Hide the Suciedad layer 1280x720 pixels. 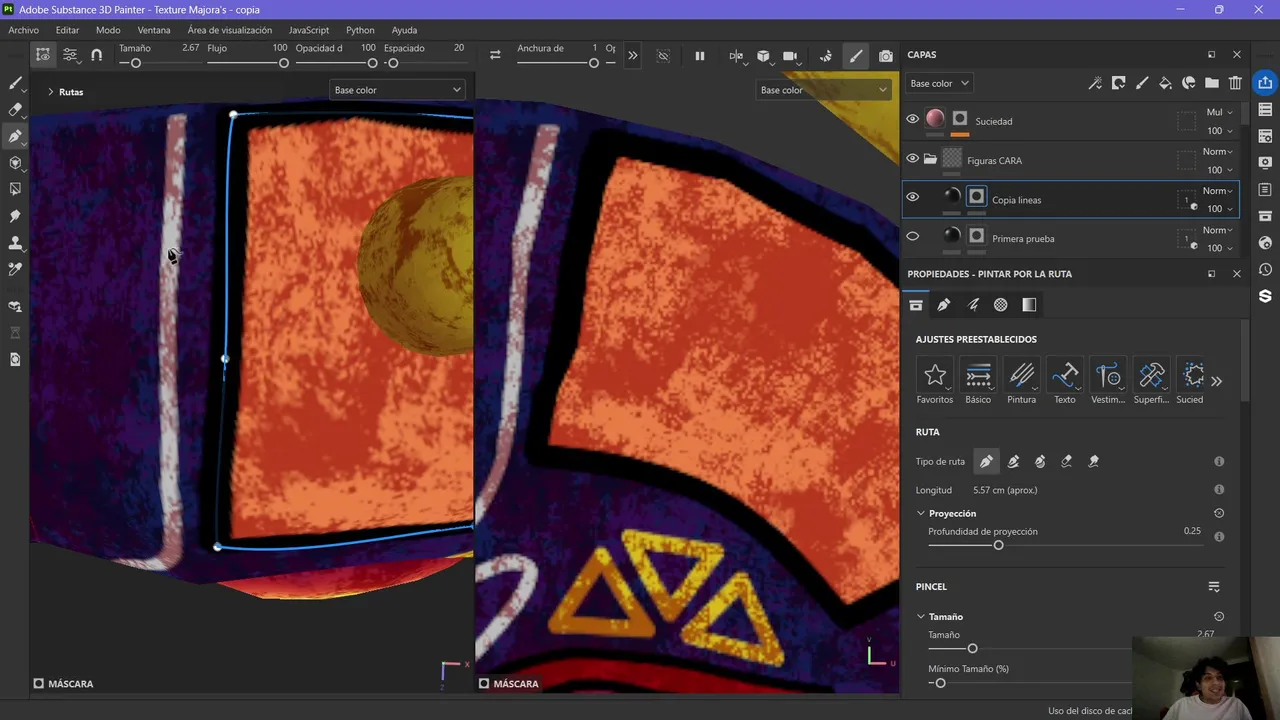912,119
